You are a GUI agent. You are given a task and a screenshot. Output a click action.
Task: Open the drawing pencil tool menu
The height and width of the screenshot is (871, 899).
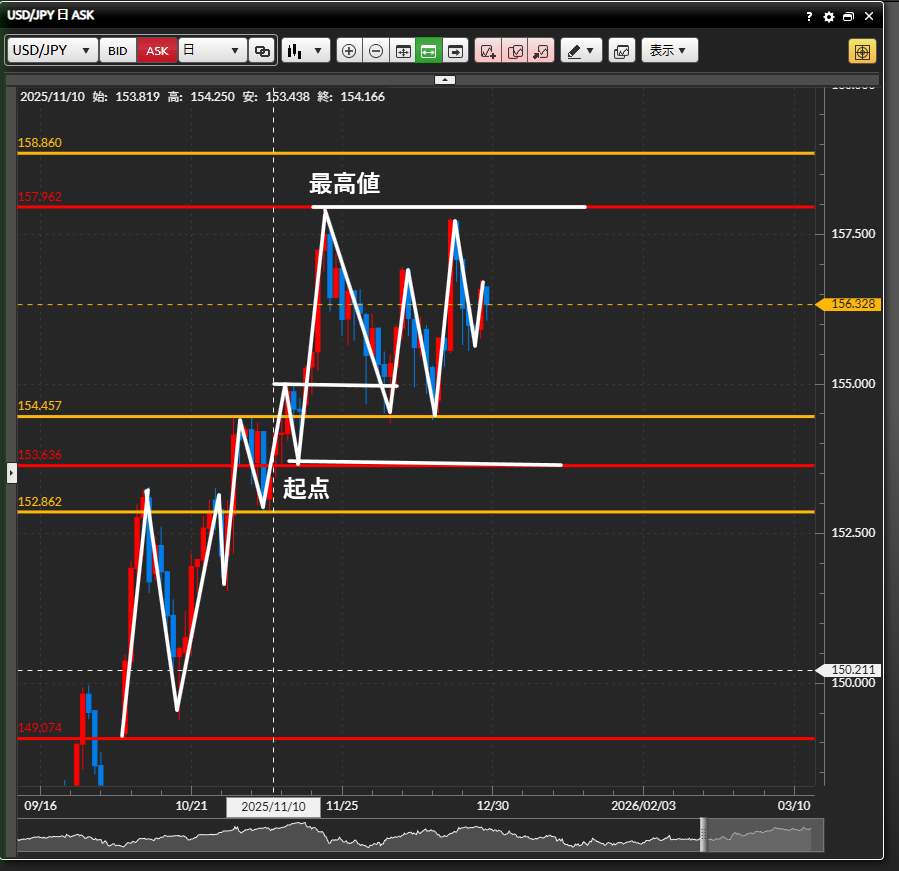580,51
